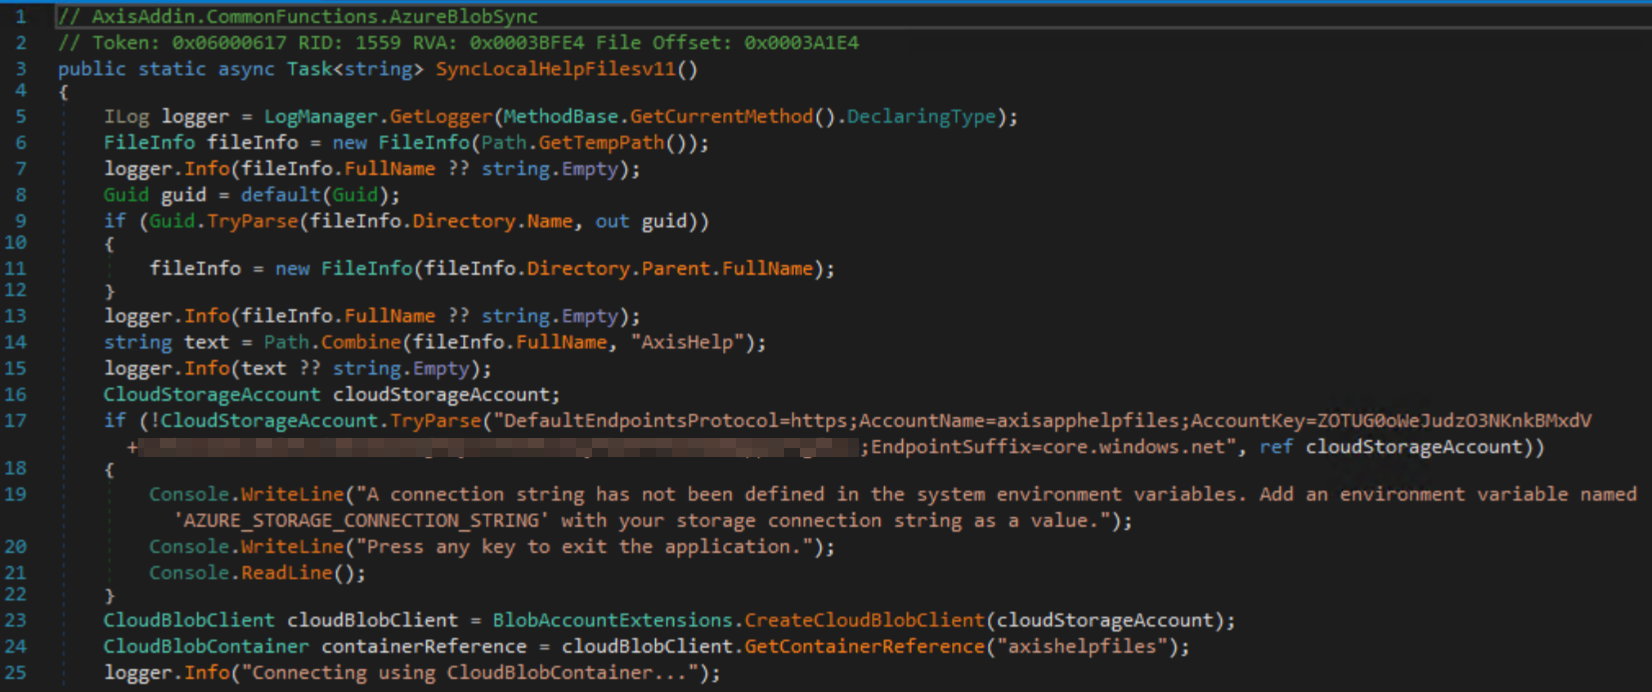Open the CreateCloudBlobClient method reference
1652x692 pixels.
coord(864,620)
